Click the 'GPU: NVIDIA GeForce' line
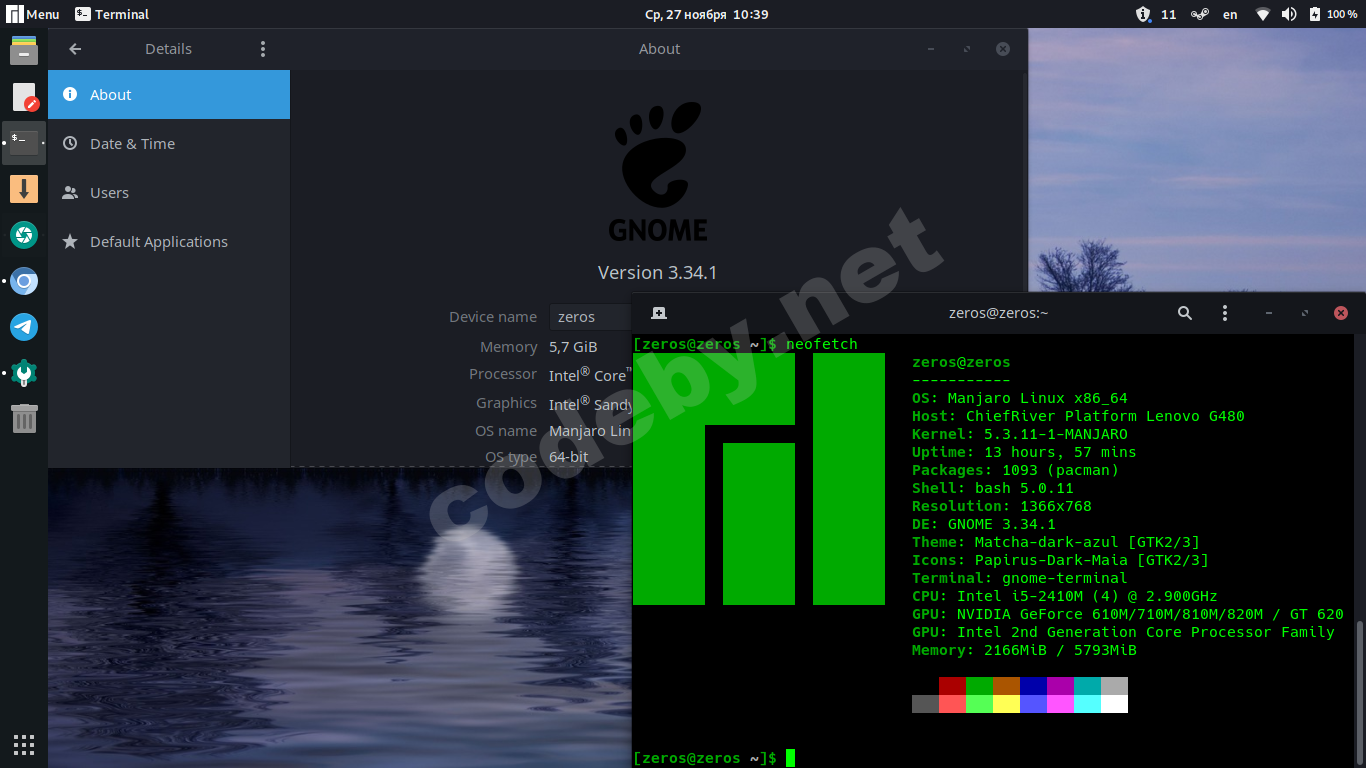Screen dimensions: 1366x768 (x=1128, y=614)
